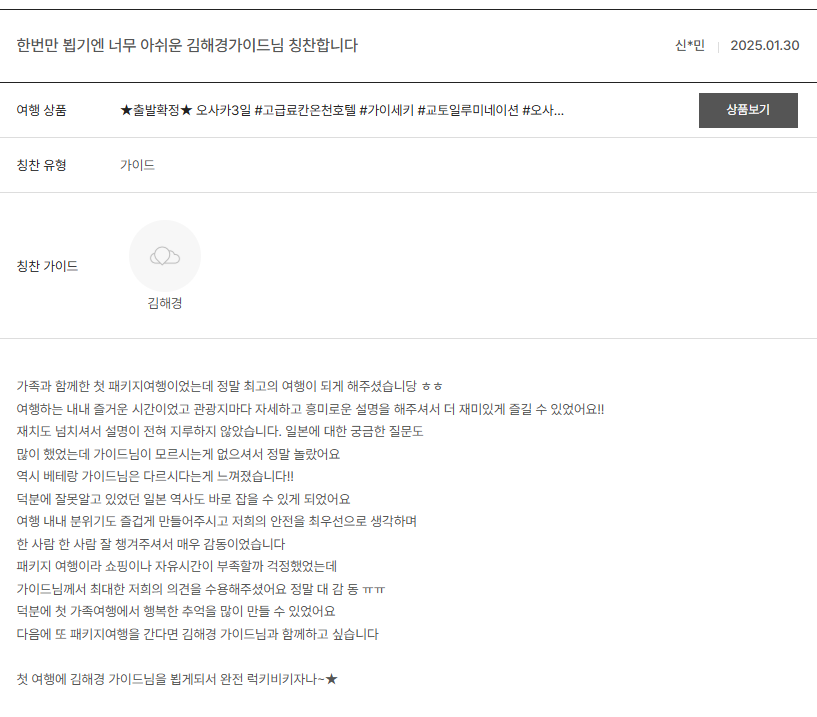Click the line starting 많이 했었는데 가이드님이
Image resolution: width=817 pixels, height=717 pixels.
(x=178, y=454)
